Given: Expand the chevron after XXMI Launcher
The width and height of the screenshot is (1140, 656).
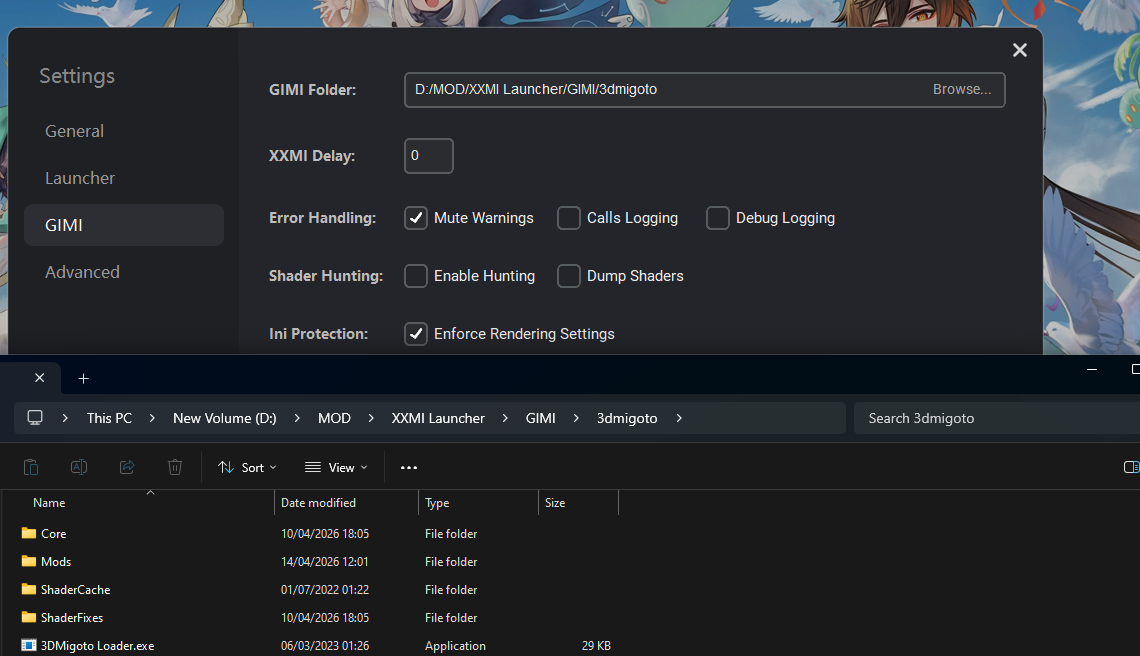Looking at the screenshot, I should click(x=505, y=418).
